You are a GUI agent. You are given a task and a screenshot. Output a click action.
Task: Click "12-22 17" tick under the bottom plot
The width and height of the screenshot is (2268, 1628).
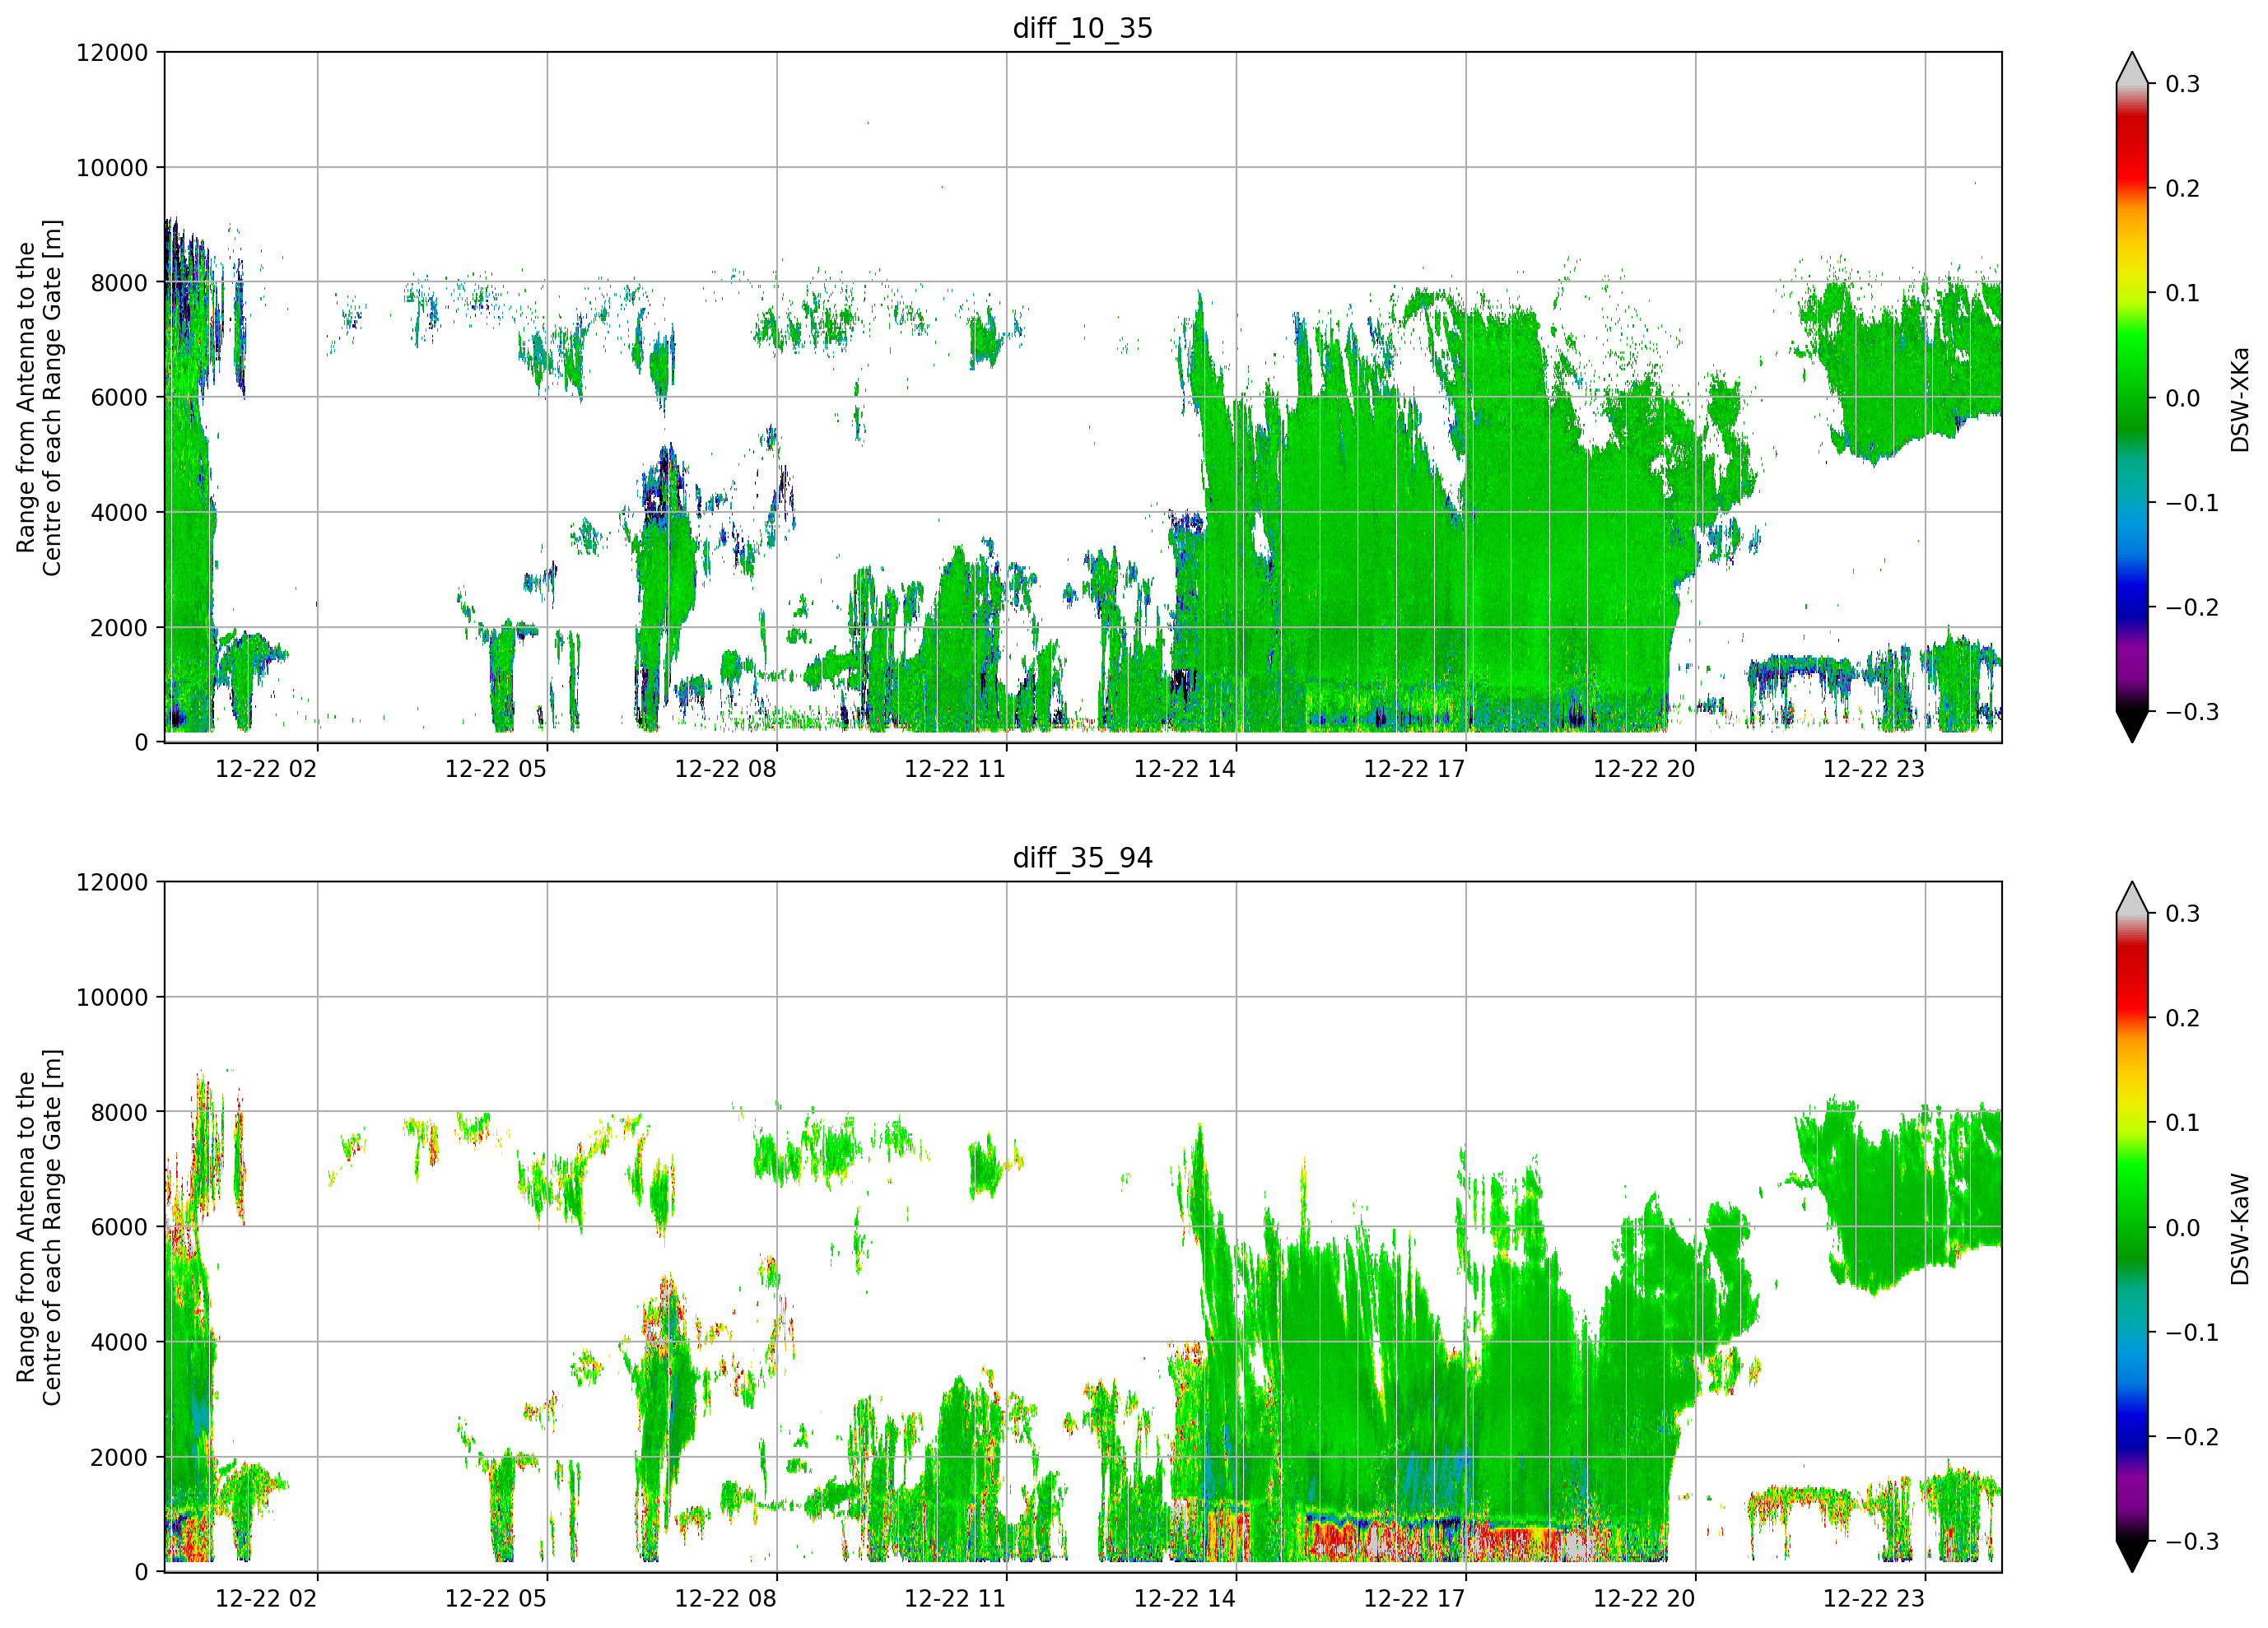pyautogui.click(x=1415, y=1598)
